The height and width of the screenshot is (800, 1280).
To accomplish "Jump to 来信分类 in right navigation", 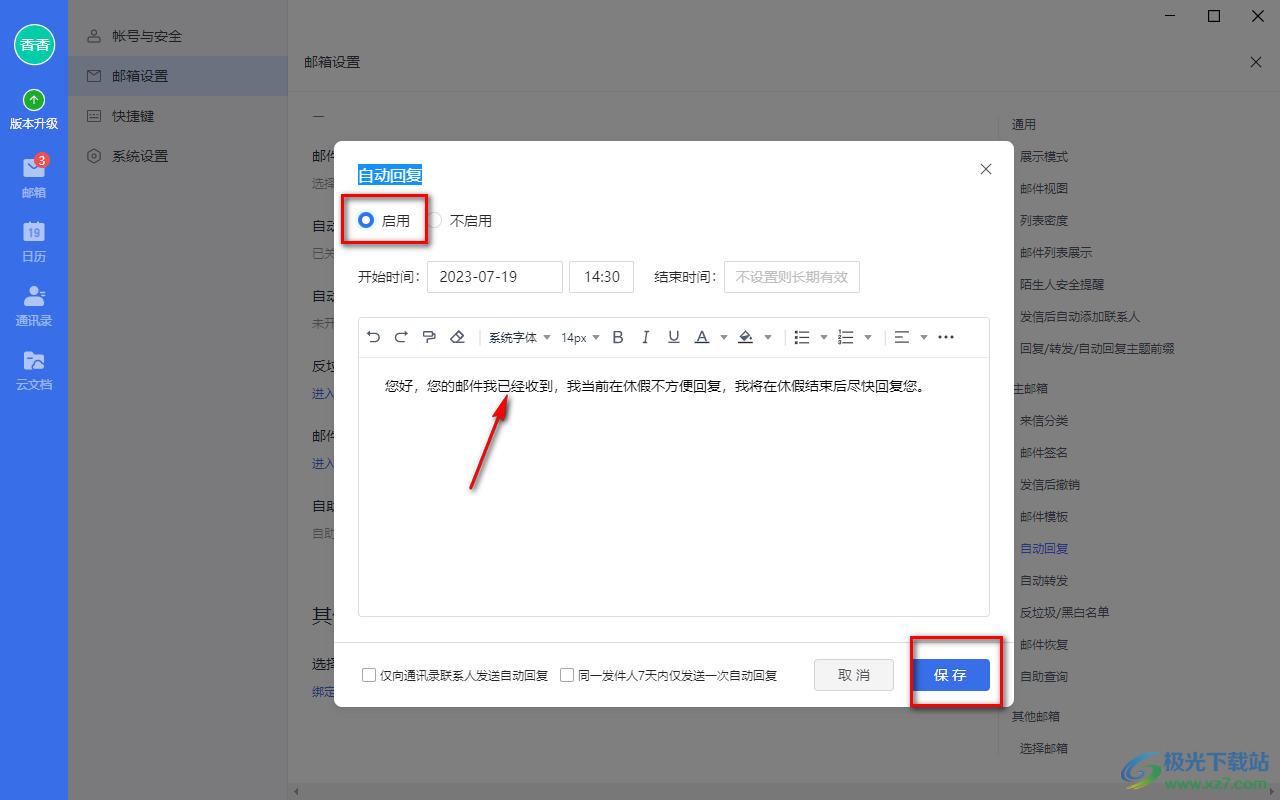I will pyautogui.click(x=1044, y=421).
